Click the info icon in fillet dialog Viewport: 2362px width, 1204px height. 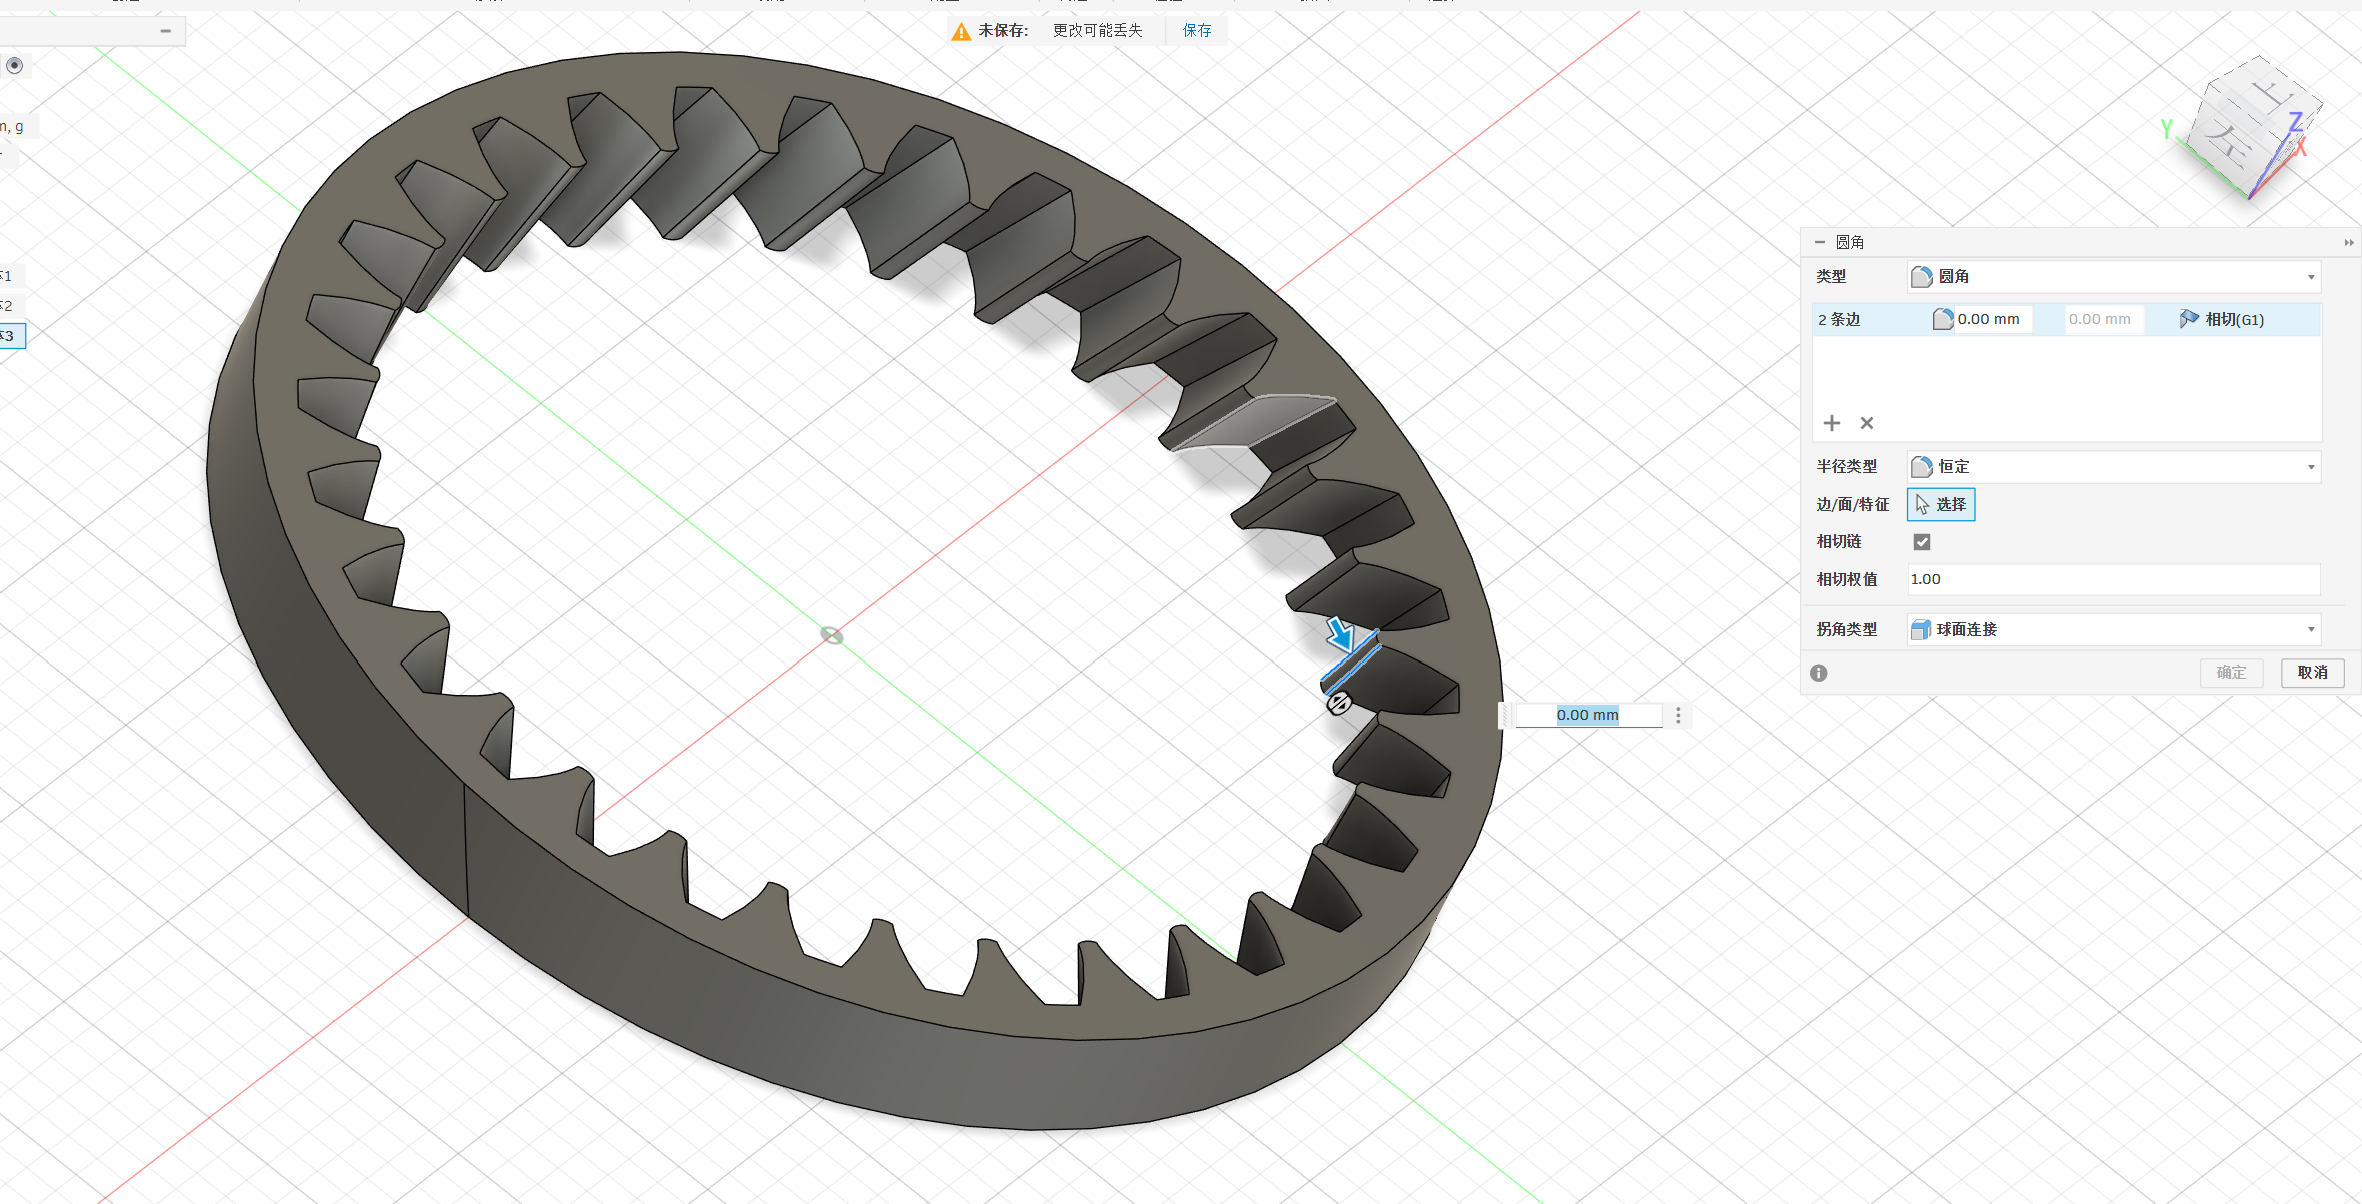pyautogui.click(x=1819, y=673)
